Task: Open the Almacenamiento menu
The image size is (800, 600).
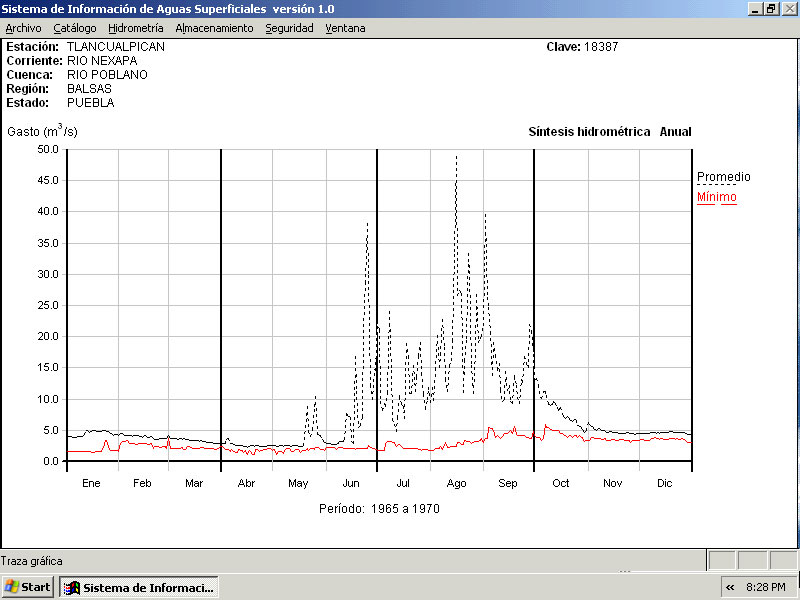Action: coord(214,28)
